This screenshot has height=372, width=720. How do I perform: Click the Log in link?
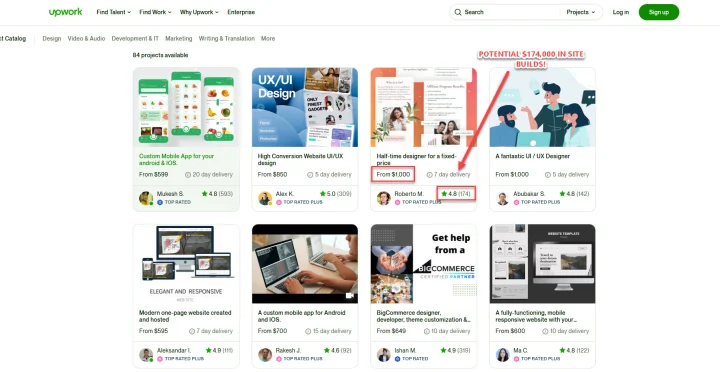pos(621,12)
